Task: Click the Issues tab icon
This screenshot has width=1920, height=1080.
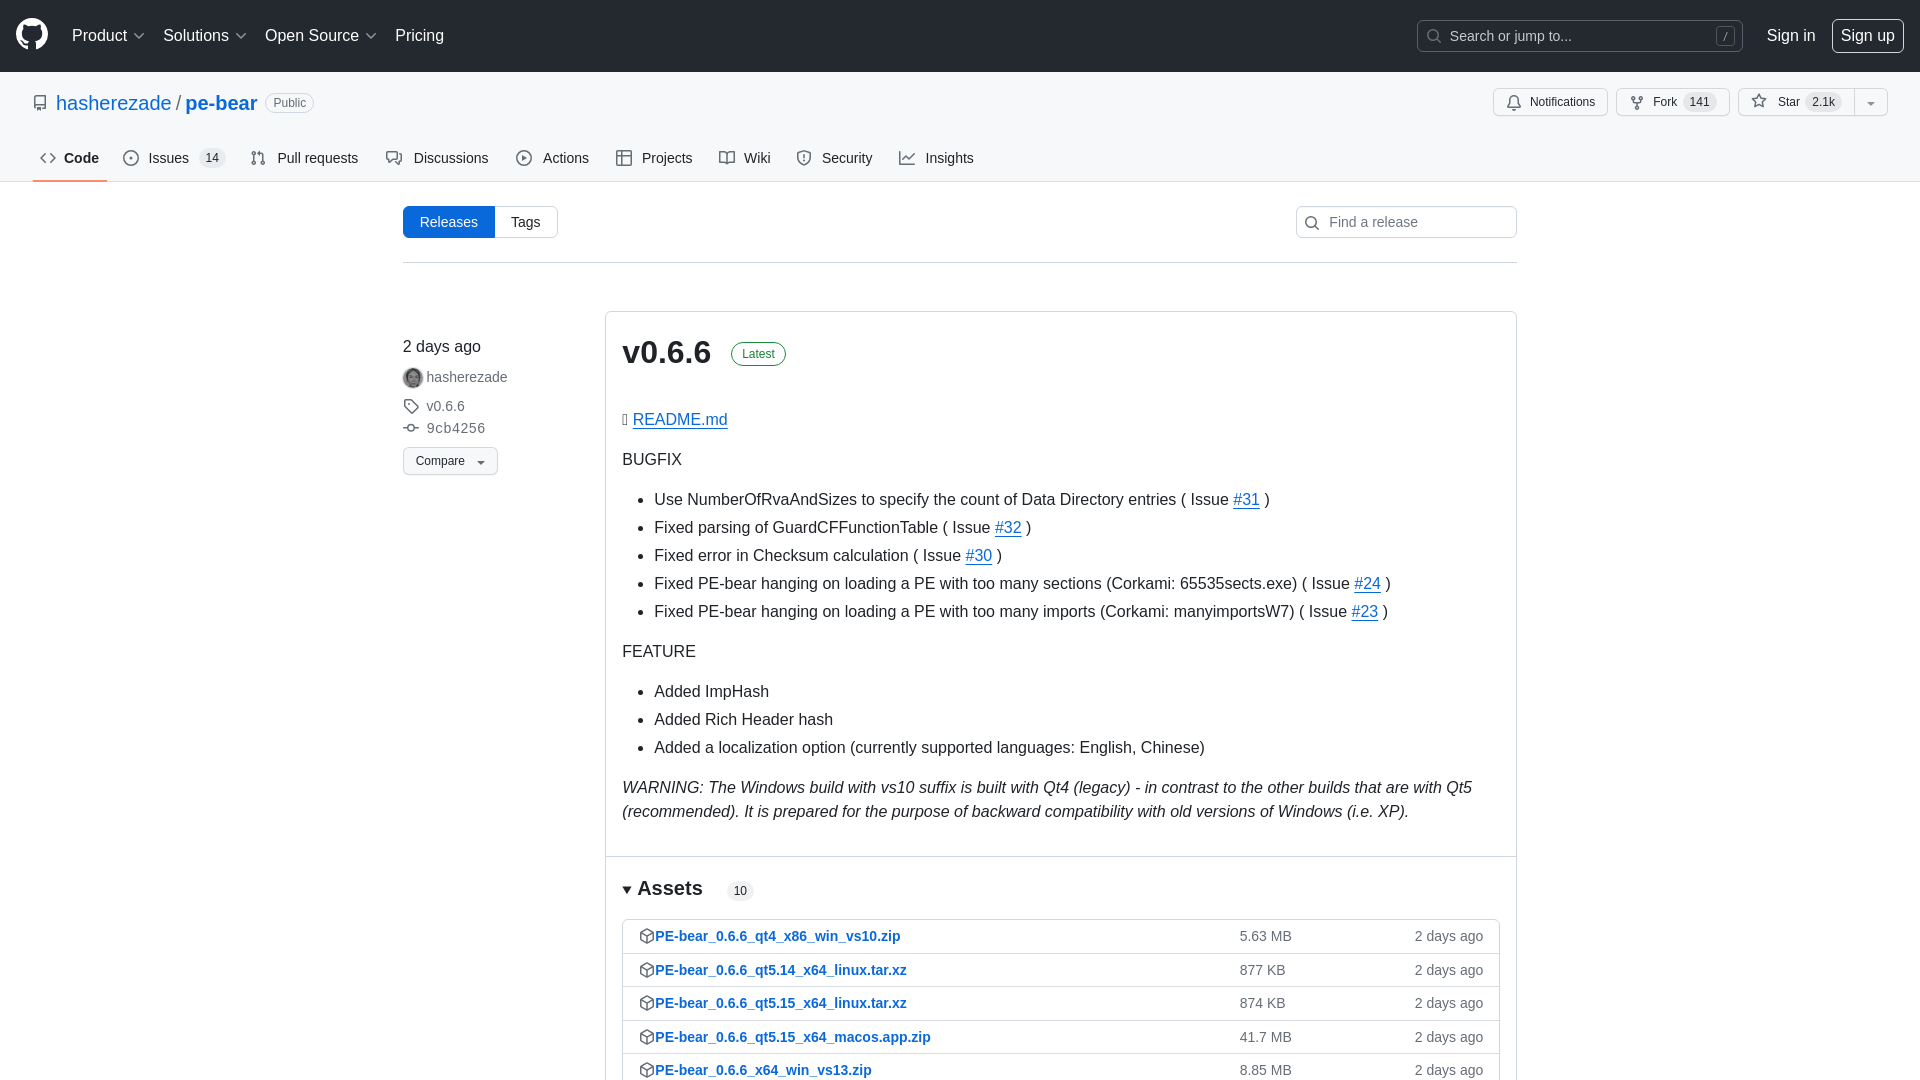Action: pos(131,158)
